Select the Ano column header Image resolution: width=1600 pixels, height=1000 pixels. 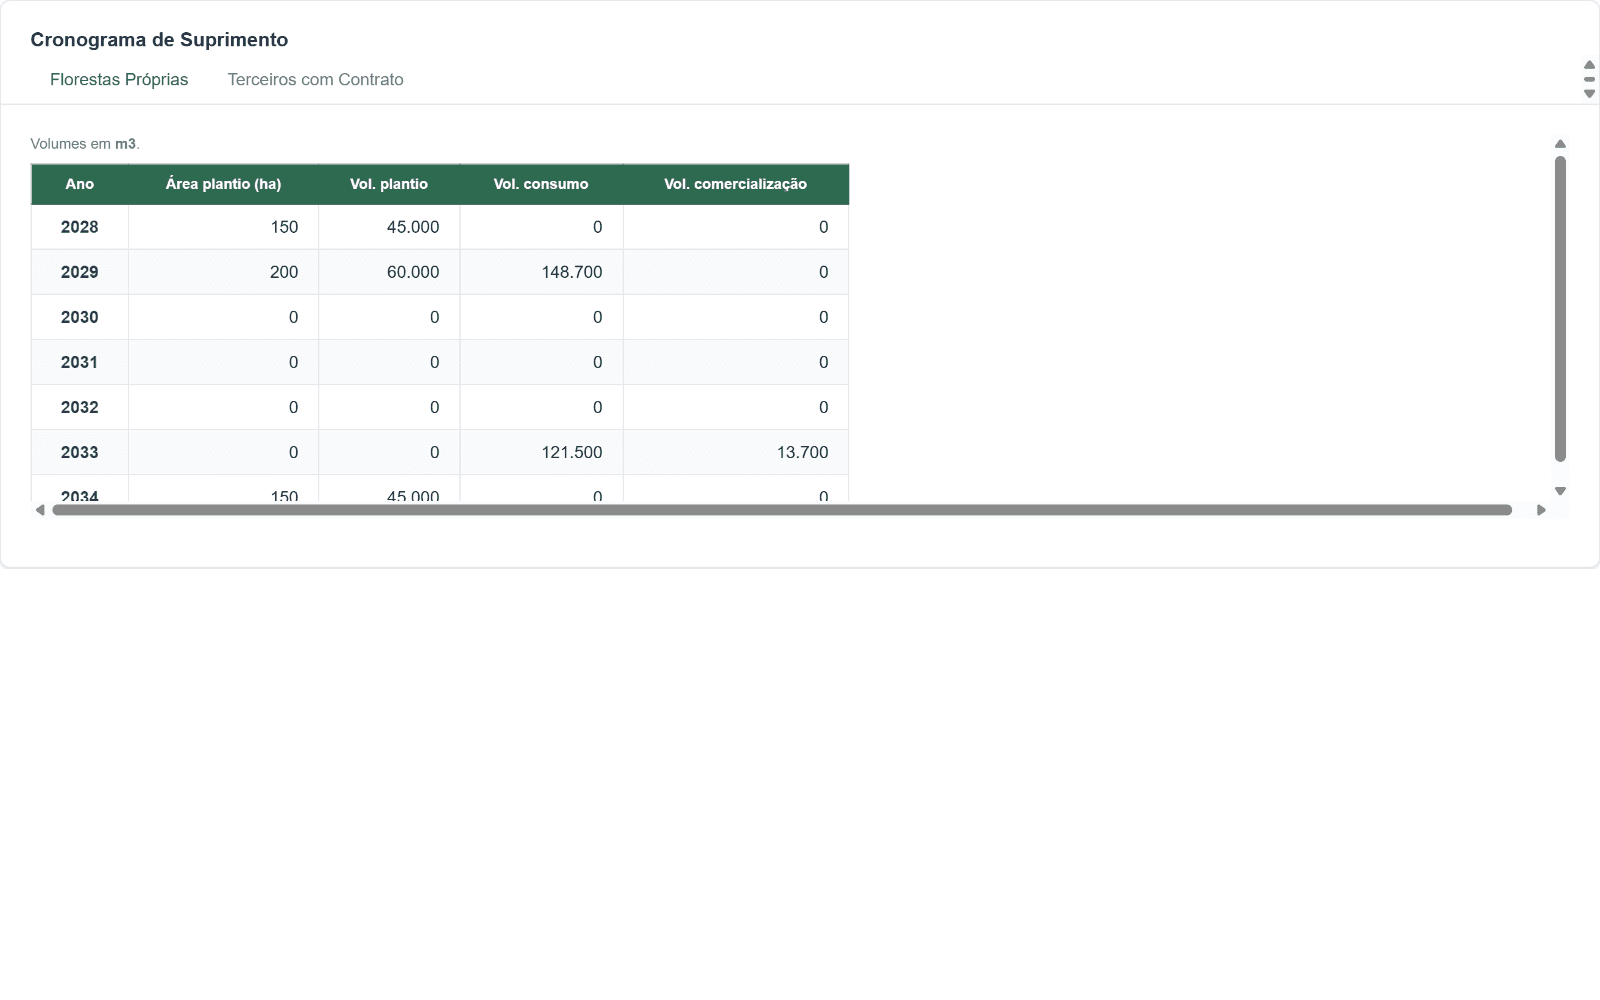(80, 184)
